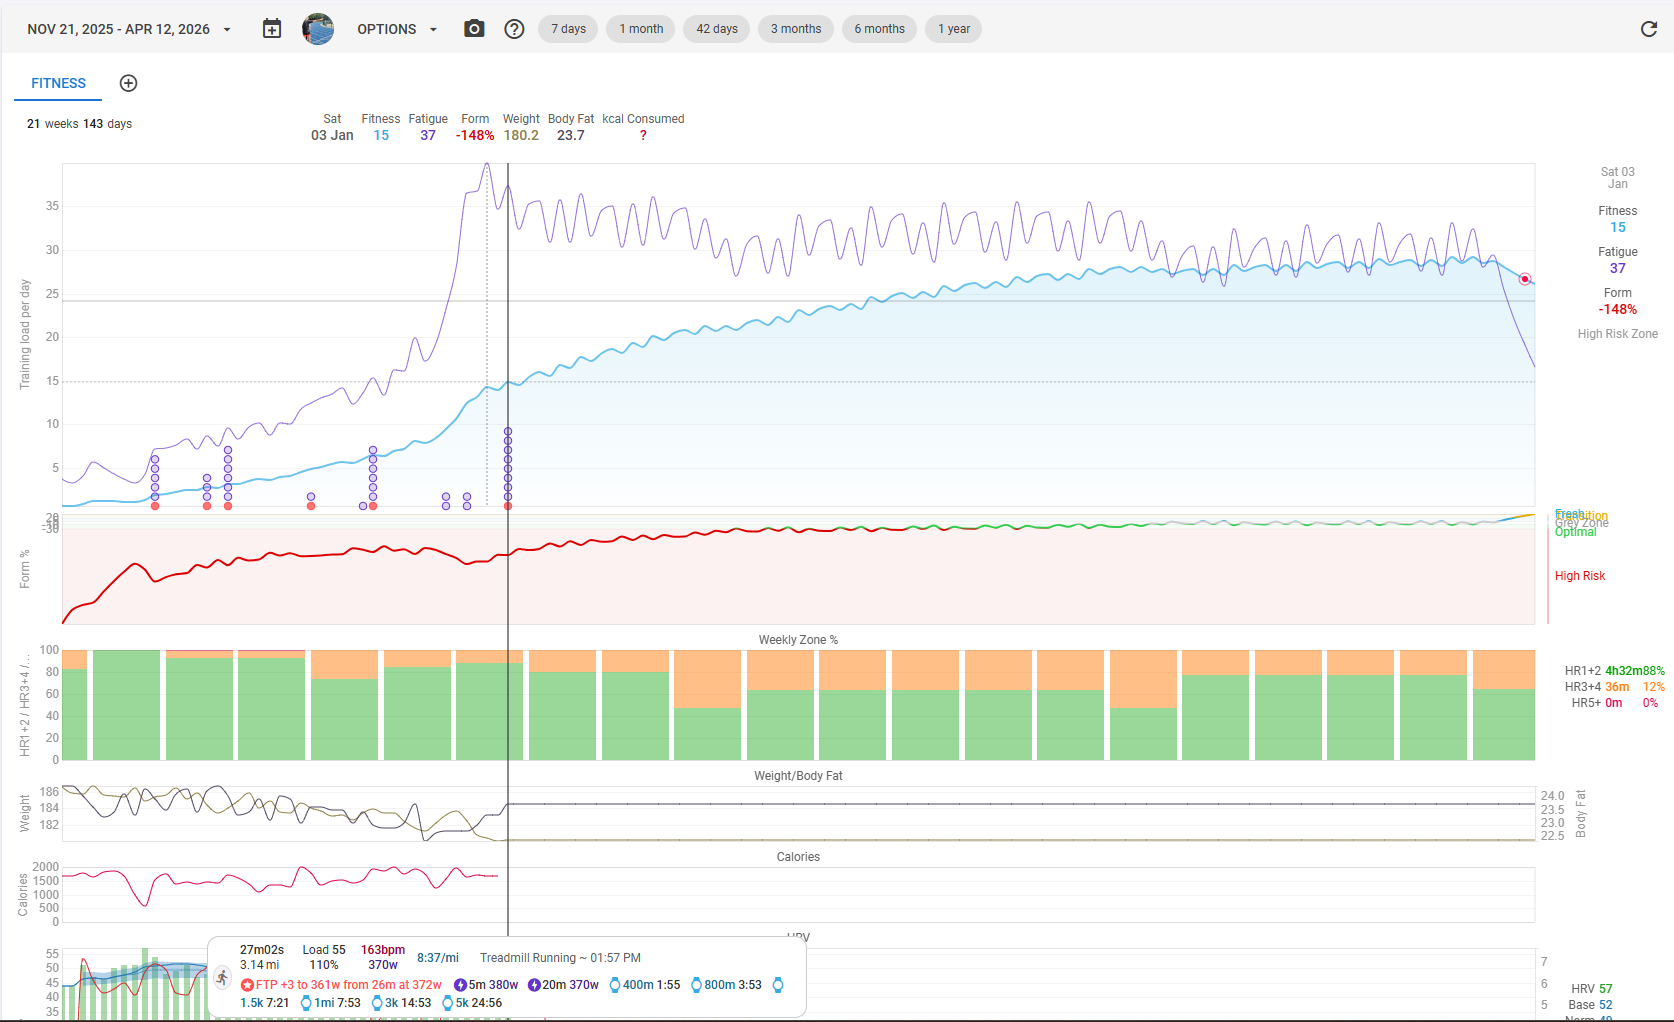Show the last 6 months
The width and height of the screenshot is (1674, 1022).
[879, 29]
